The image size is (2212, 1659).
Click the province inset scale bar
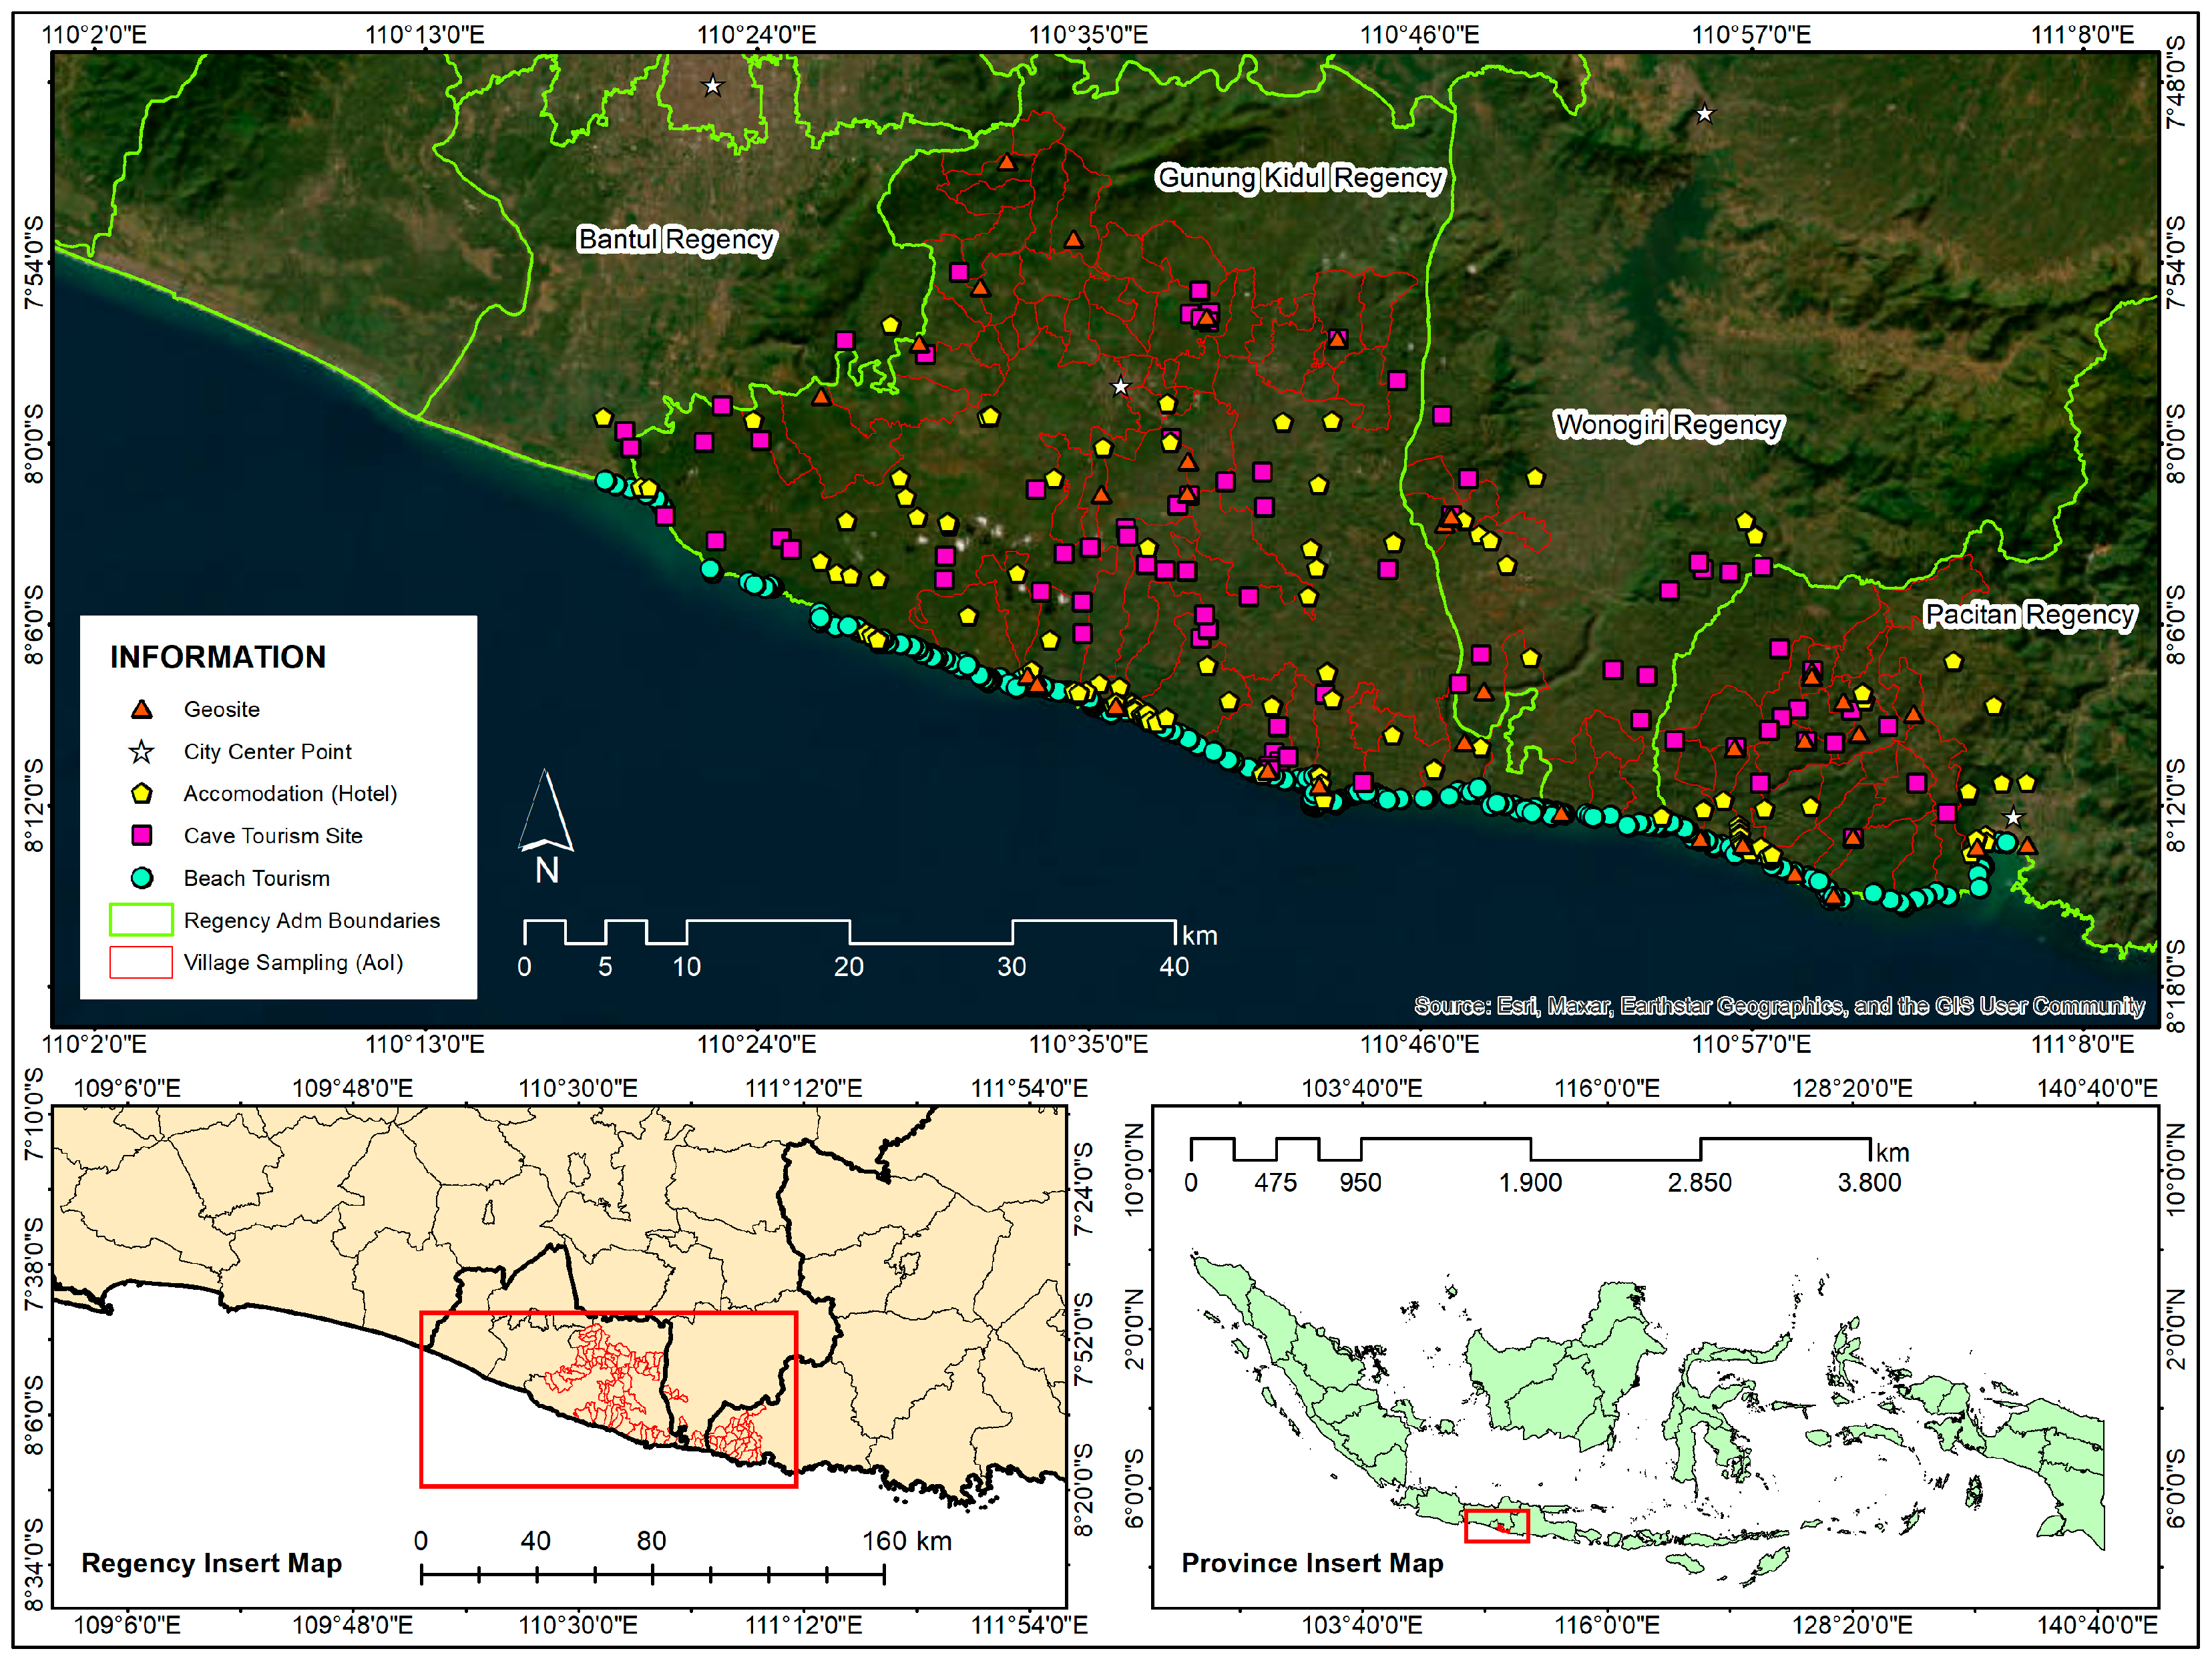pyautogui.click(x=1531, y=1149)
